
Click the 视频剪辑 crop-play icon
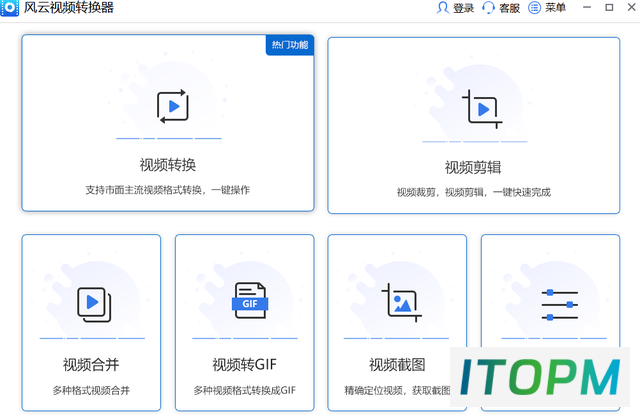coord(482,109)
